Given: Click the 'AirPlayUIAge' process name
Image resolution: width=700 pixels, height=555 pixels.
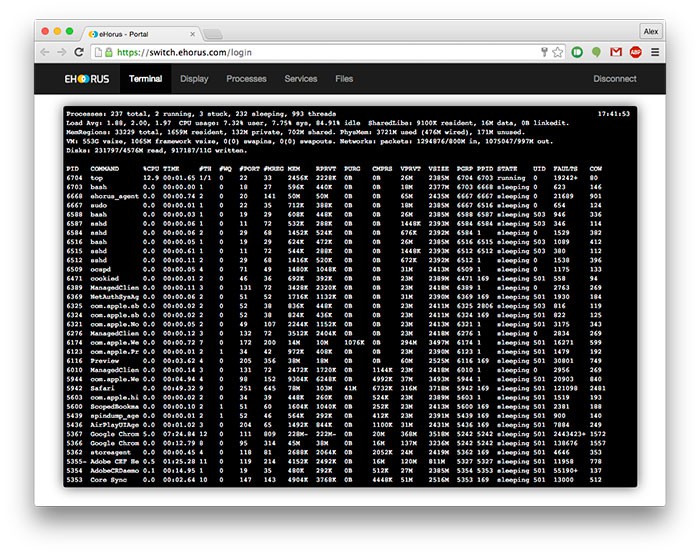Looking at the screenshot, I should pyautogui.click(x=114, y=425).
